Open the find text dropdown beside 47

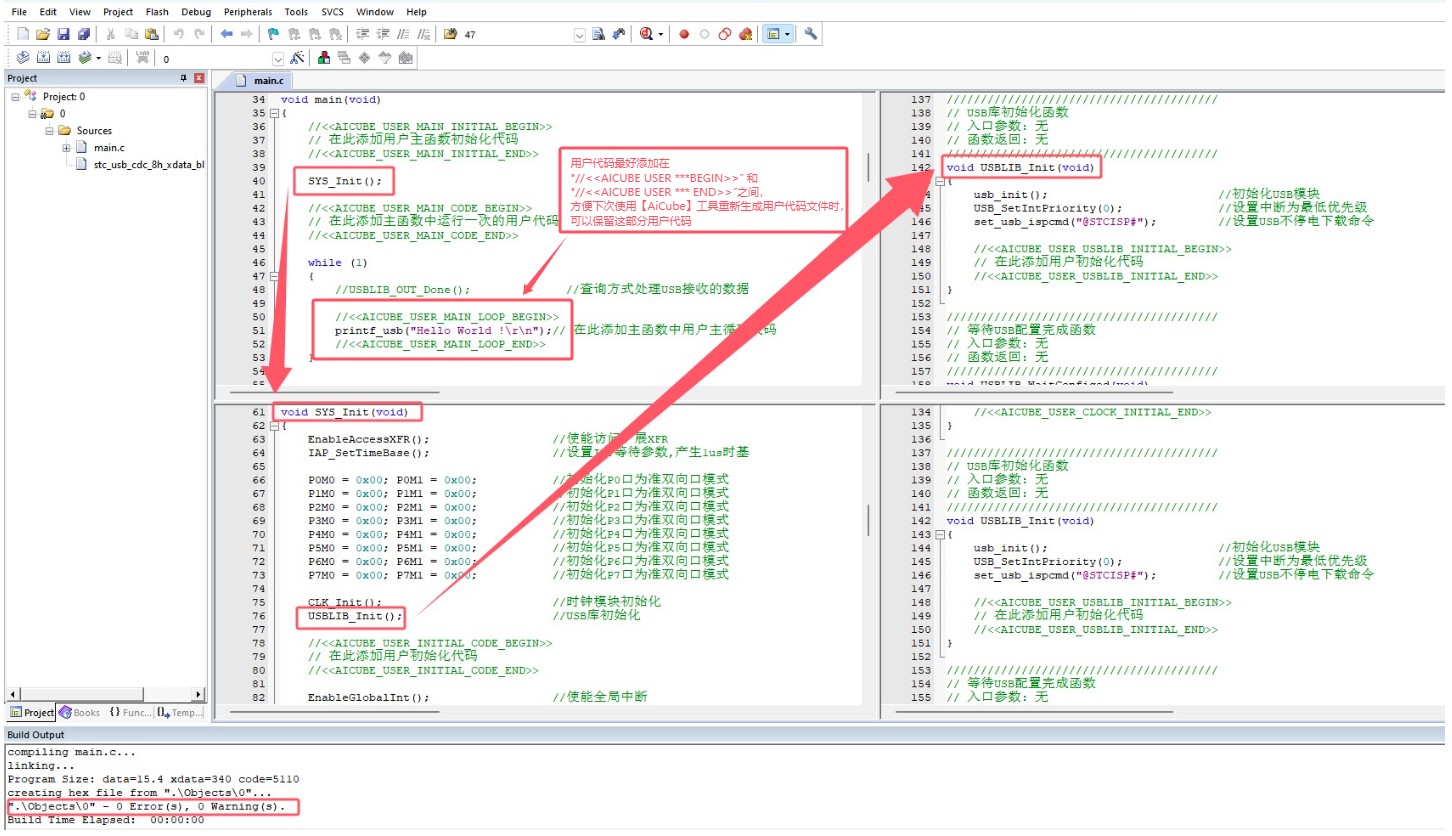click(x=580, y=33)
